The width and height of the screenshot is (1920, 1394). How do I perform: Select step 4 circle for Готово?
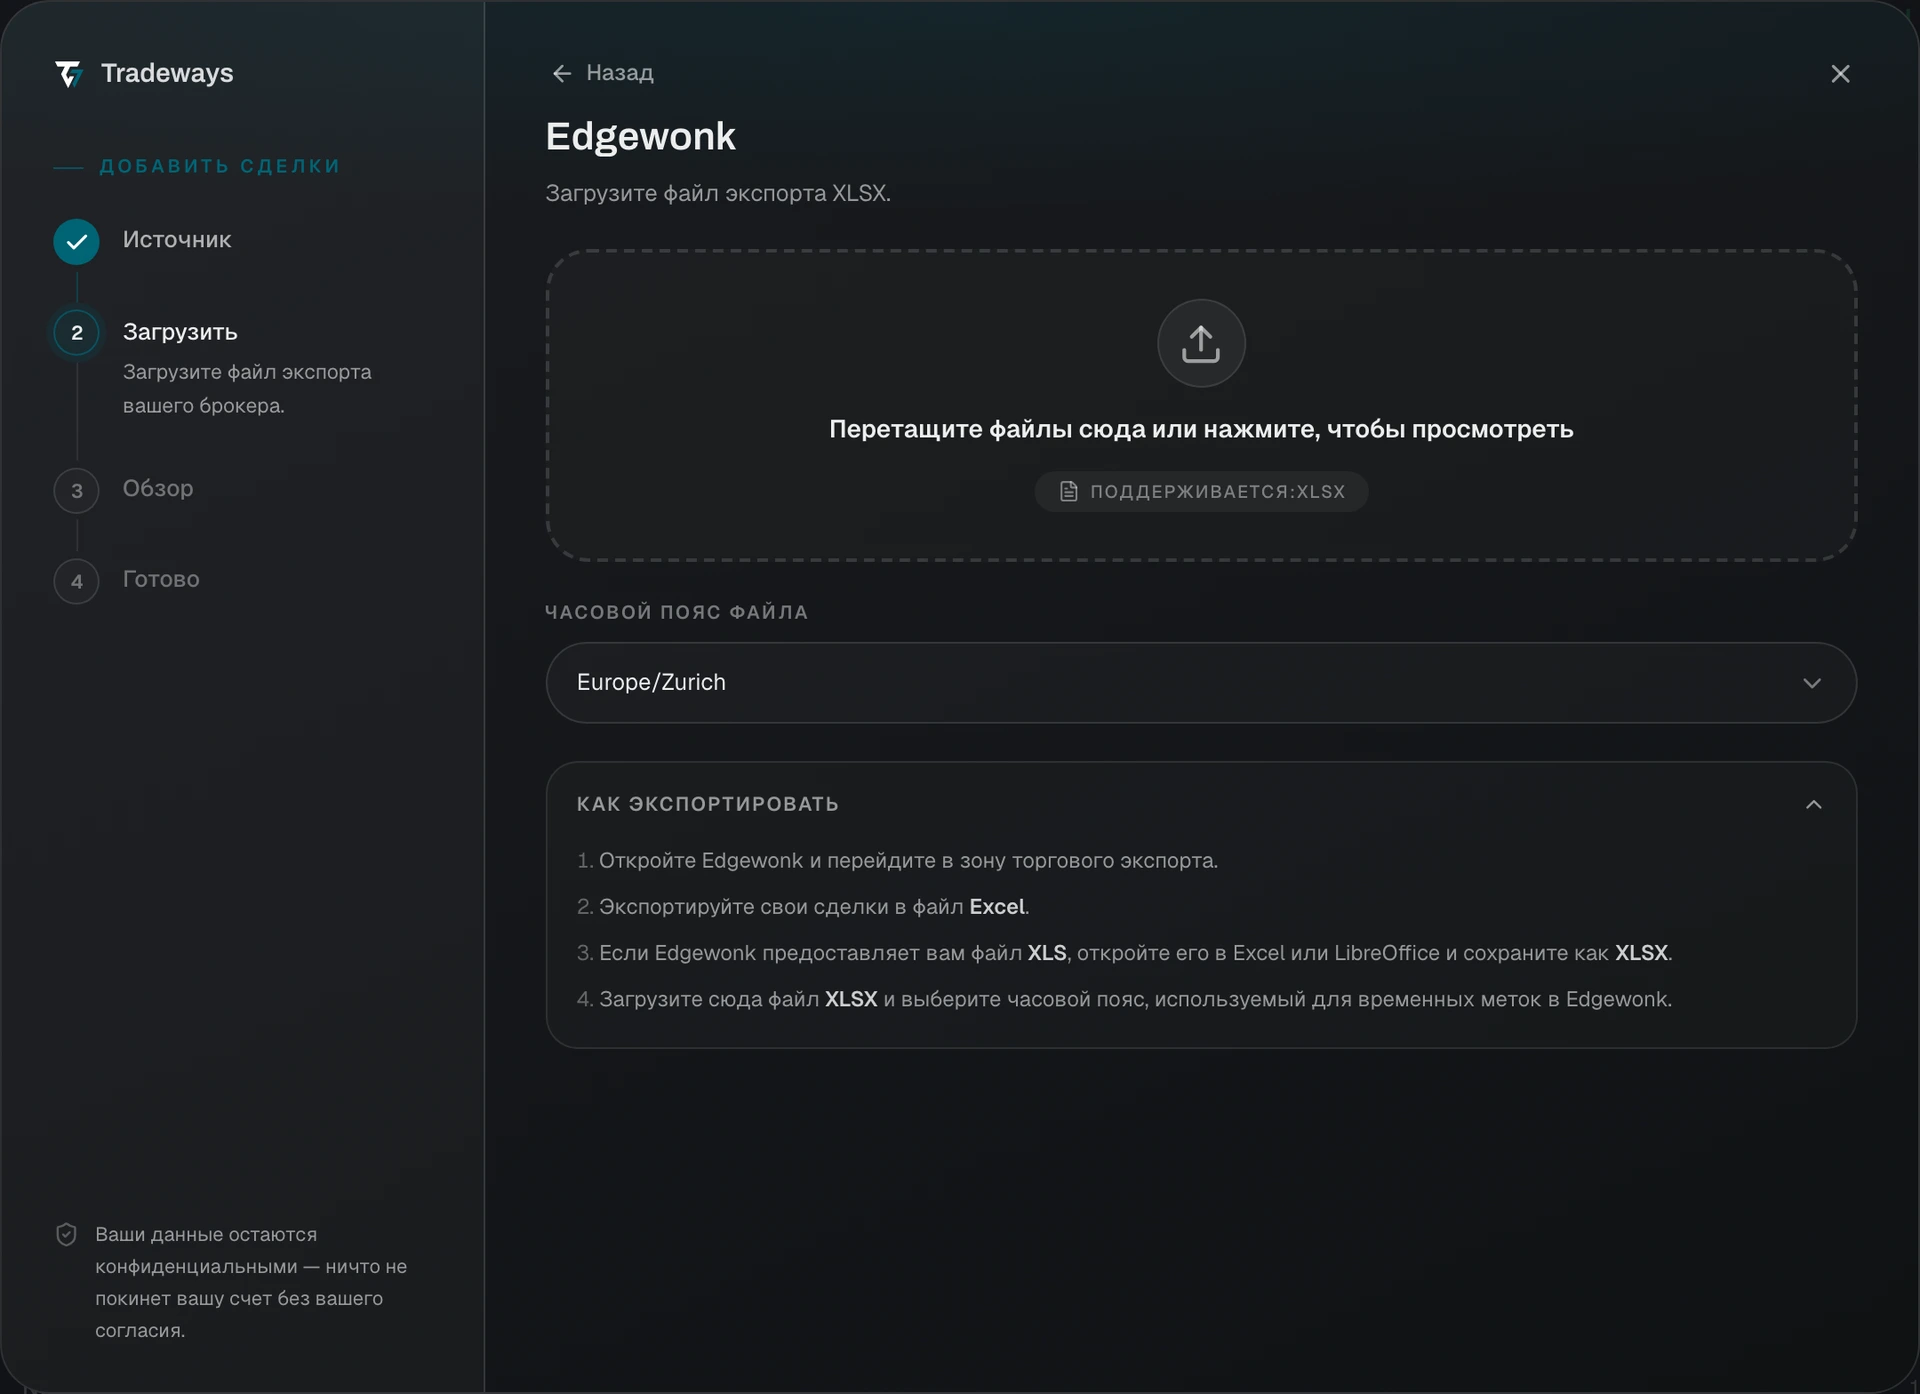pyautogui.click(x=76, y=581)
